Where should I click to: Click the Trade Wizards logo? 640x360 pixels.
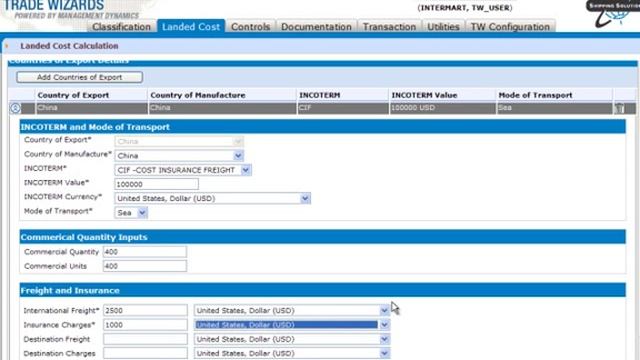click(70, 9)
